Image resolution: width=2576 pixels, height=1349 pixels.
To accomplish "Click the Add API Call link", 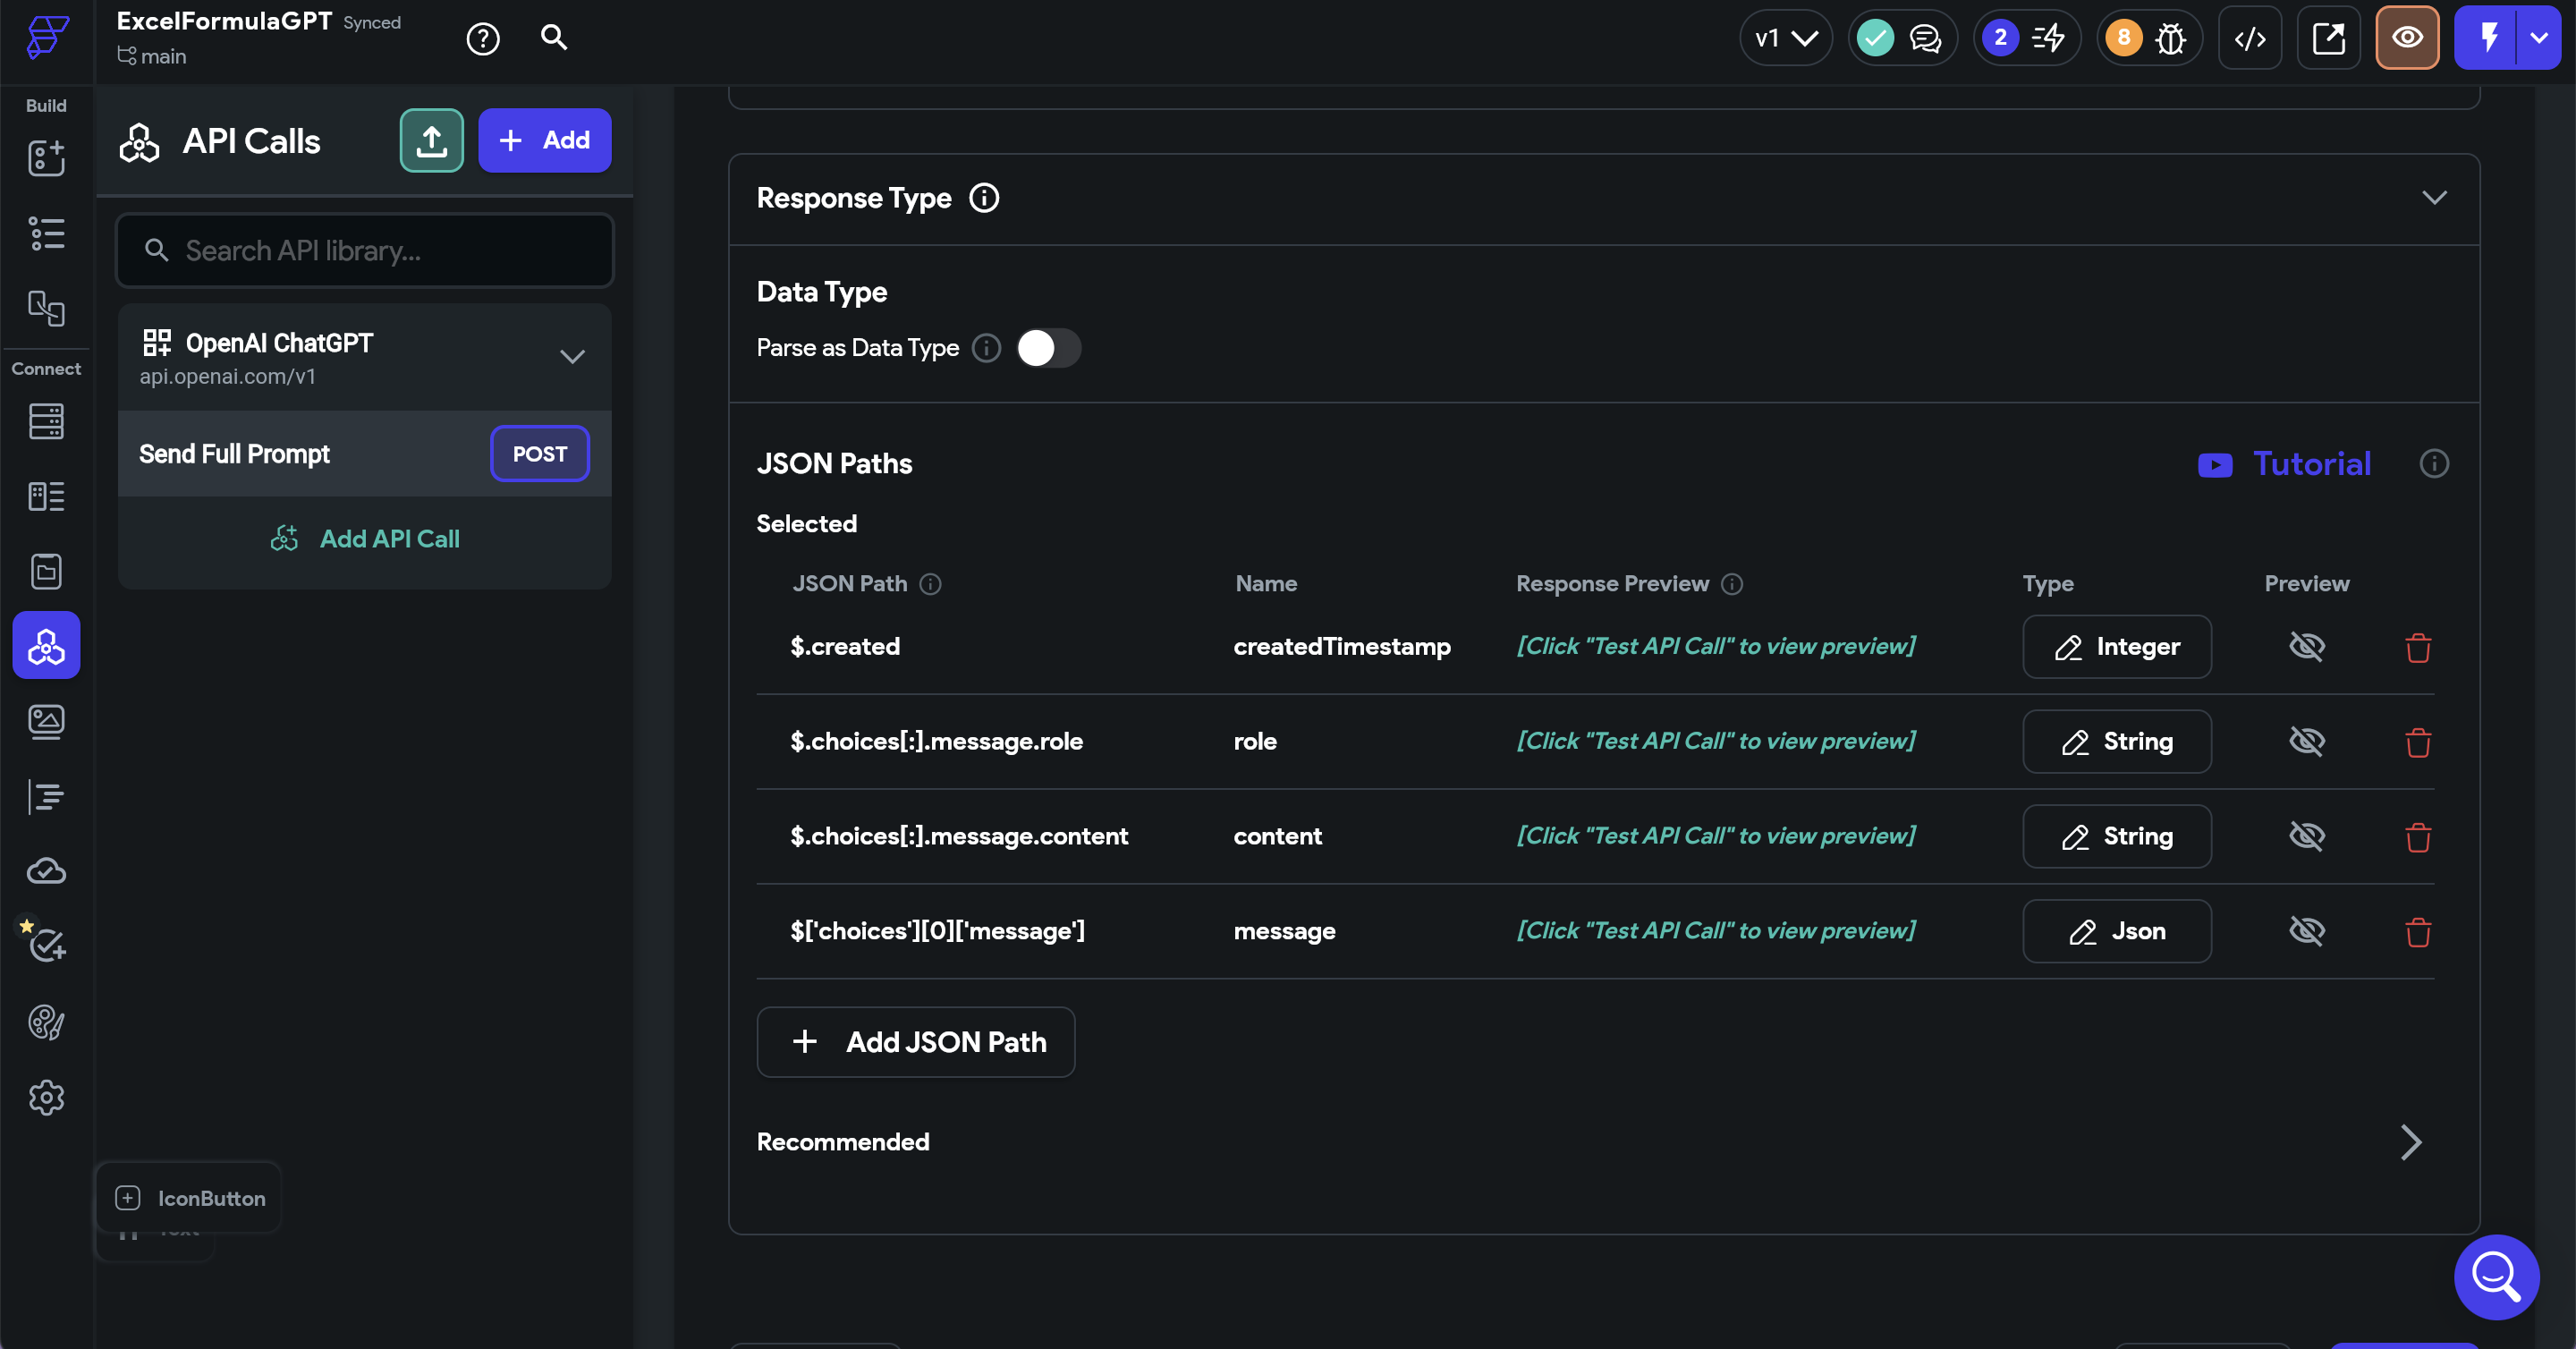I will (x=365, y=539).
